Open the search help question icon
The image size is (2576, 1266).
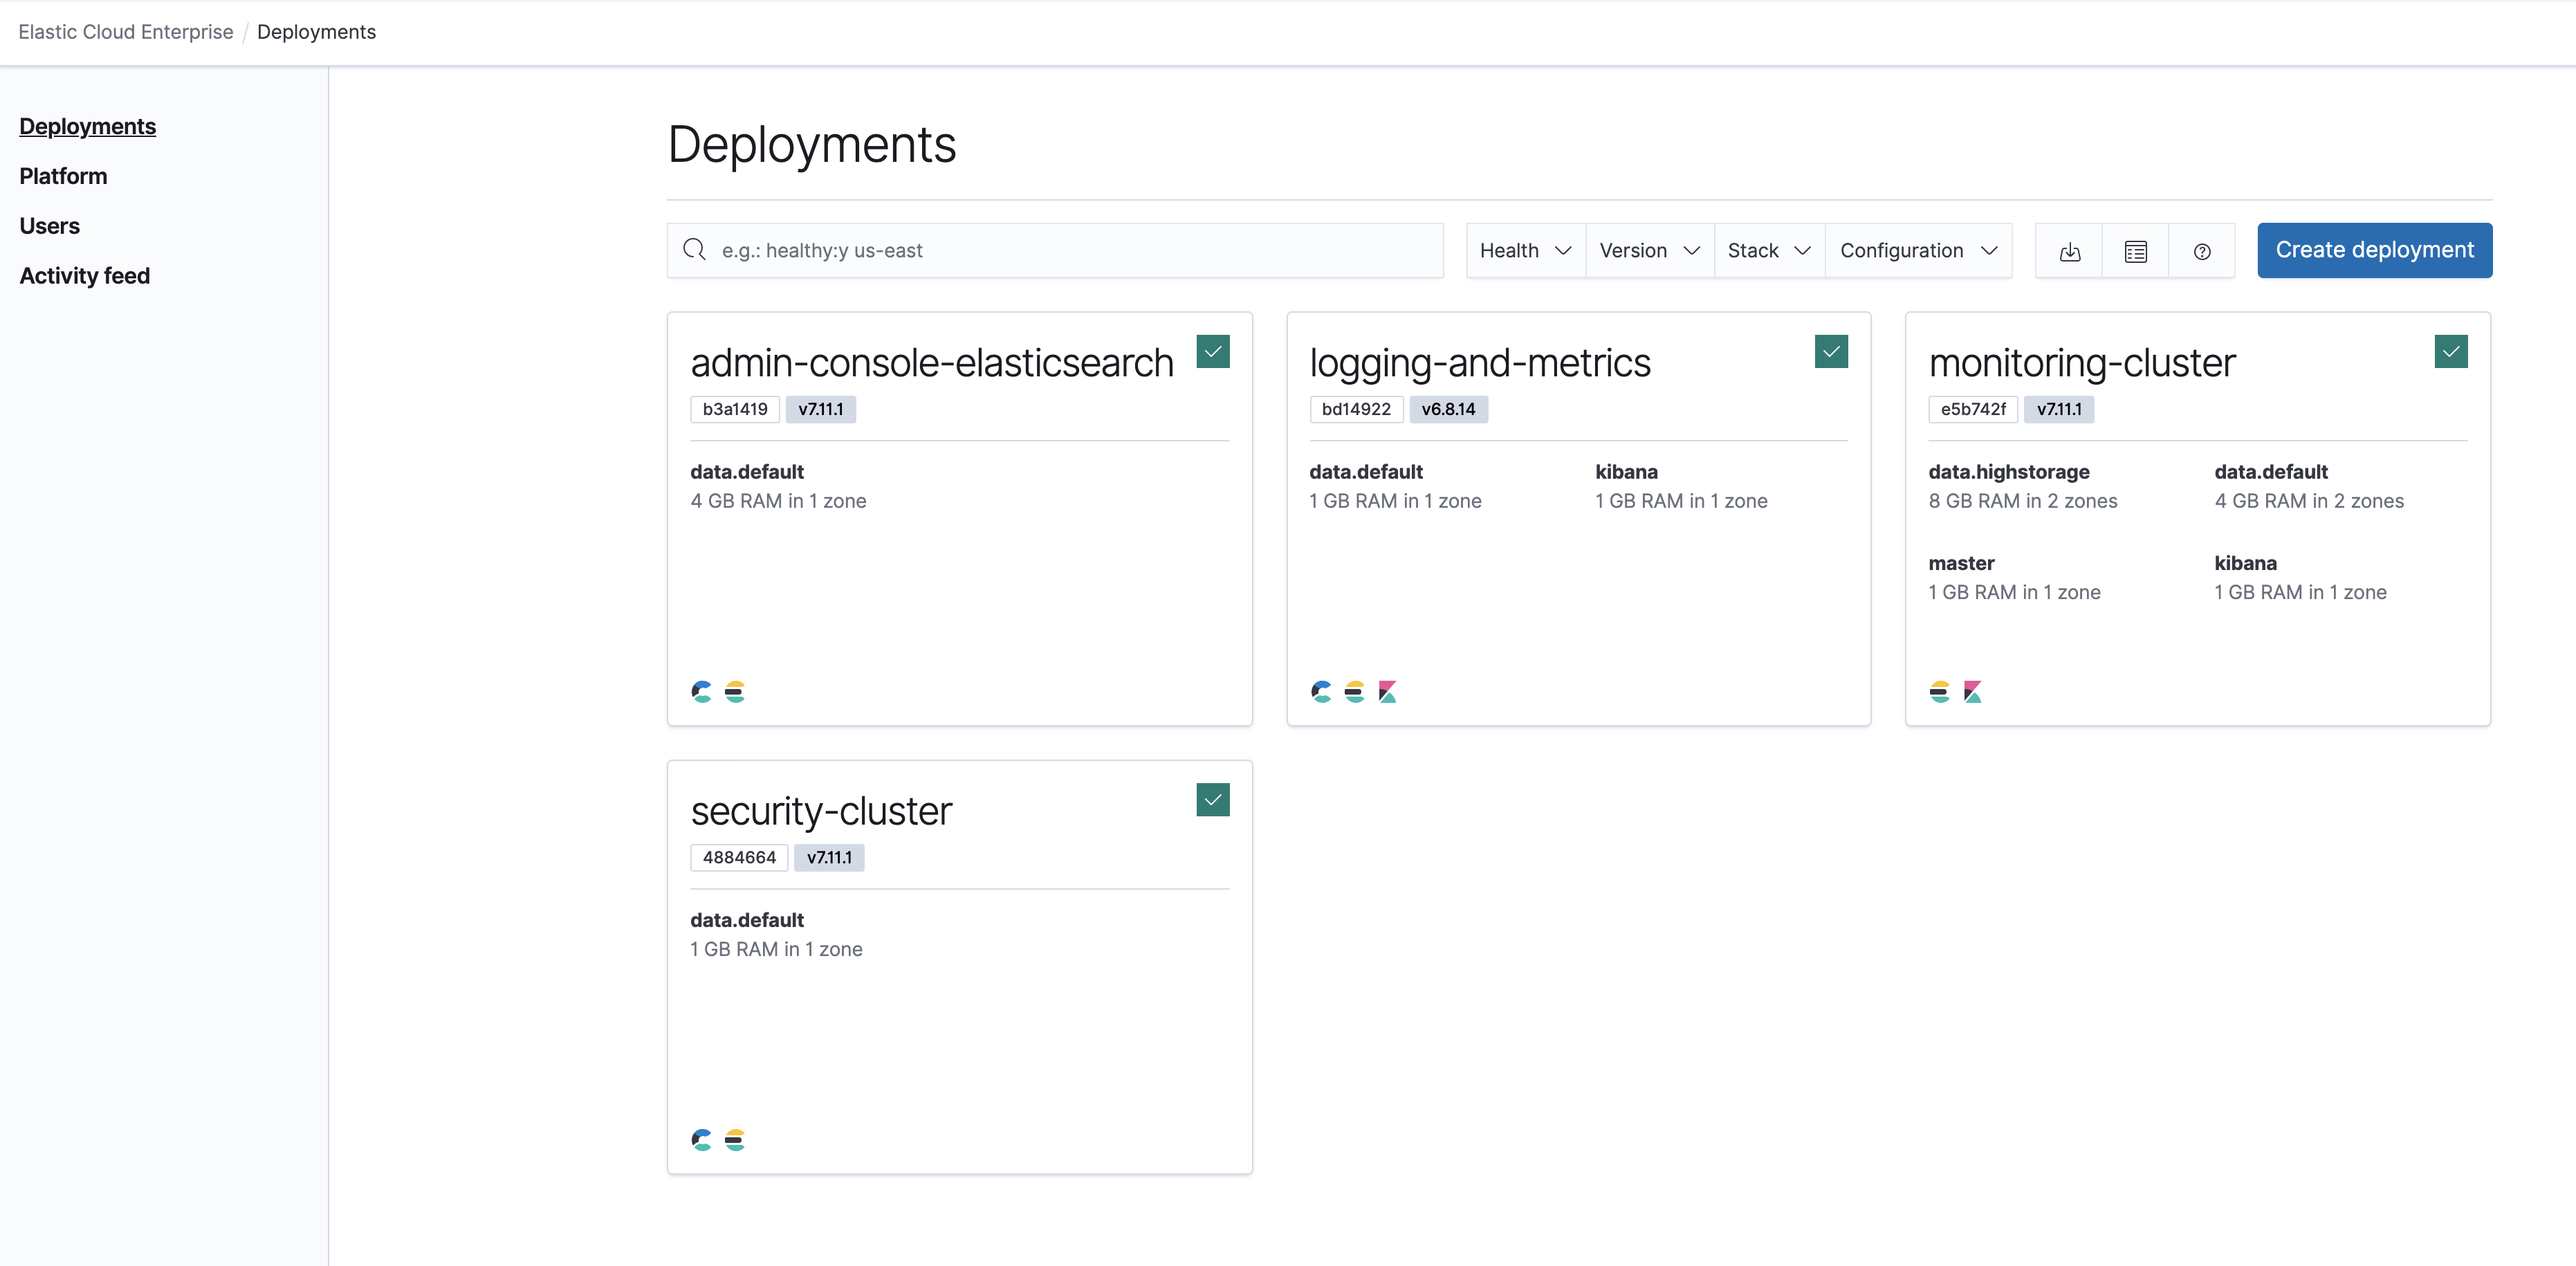click(2201, 251)
